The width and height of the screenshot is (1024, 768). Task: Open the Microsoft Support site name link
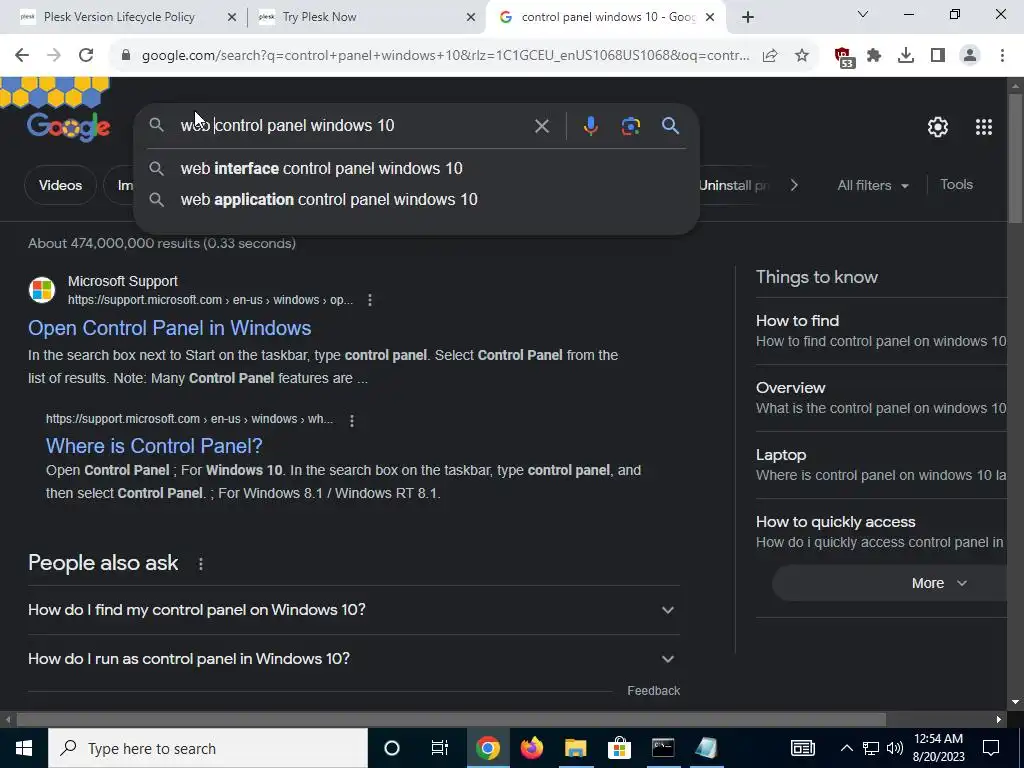pos(123,281)
